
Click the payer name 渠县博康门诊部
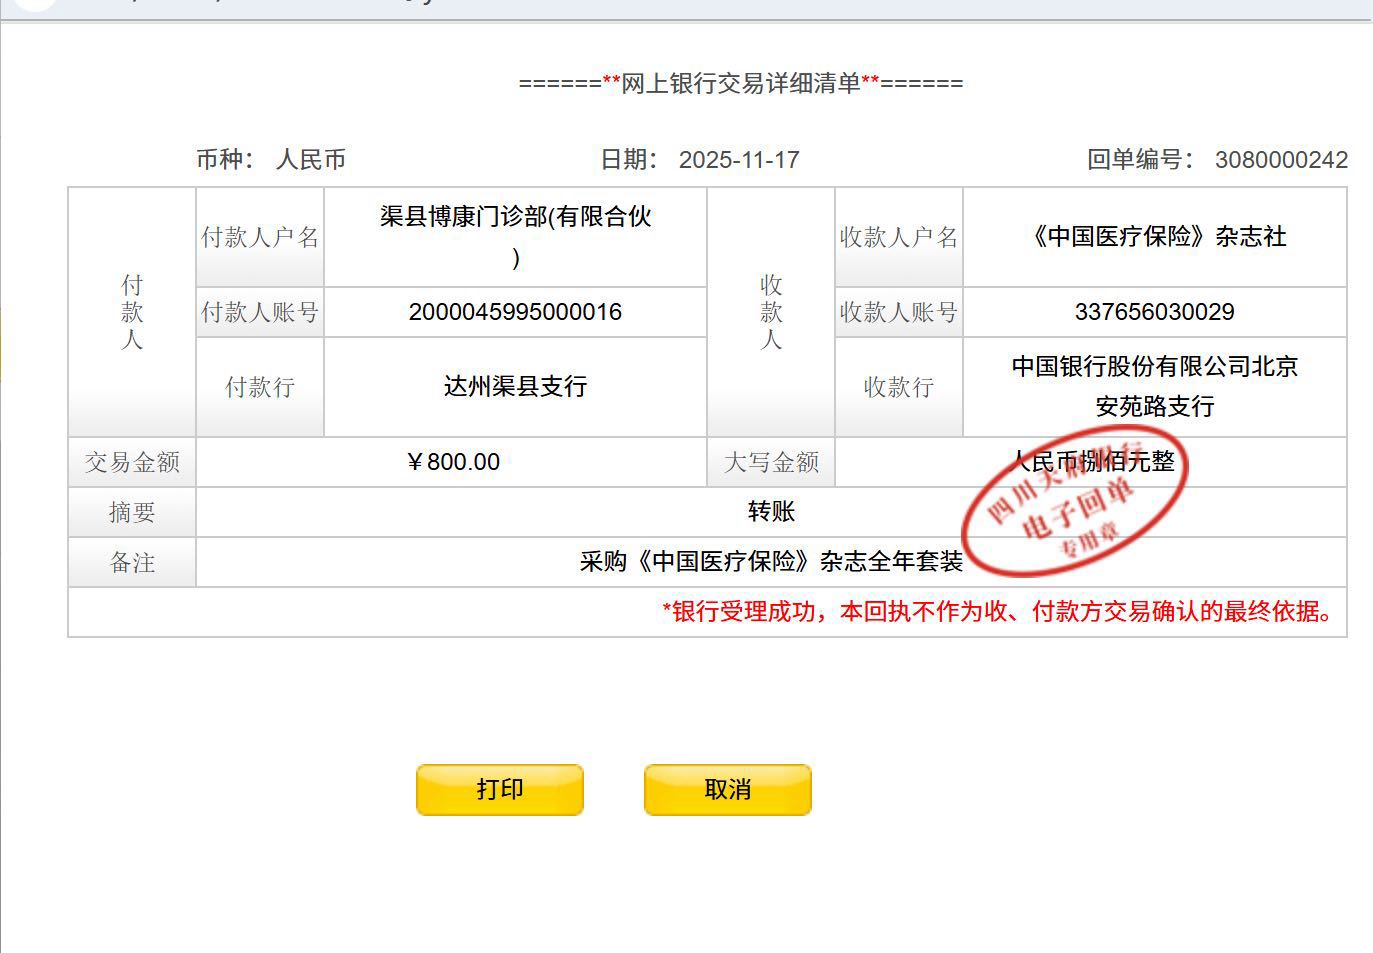[515, 218]
